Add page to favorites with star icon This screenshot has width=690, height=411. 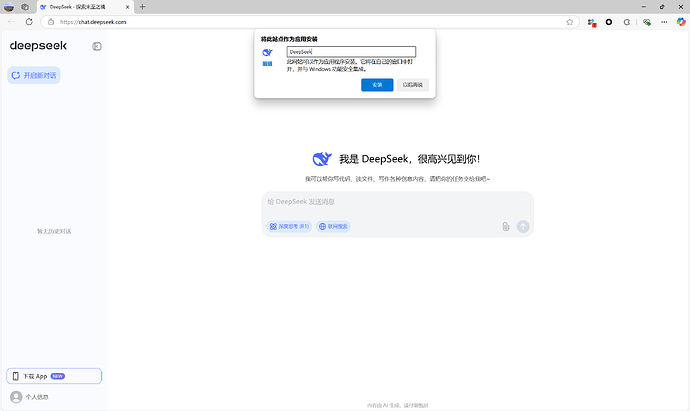click(x=569, y=22)
